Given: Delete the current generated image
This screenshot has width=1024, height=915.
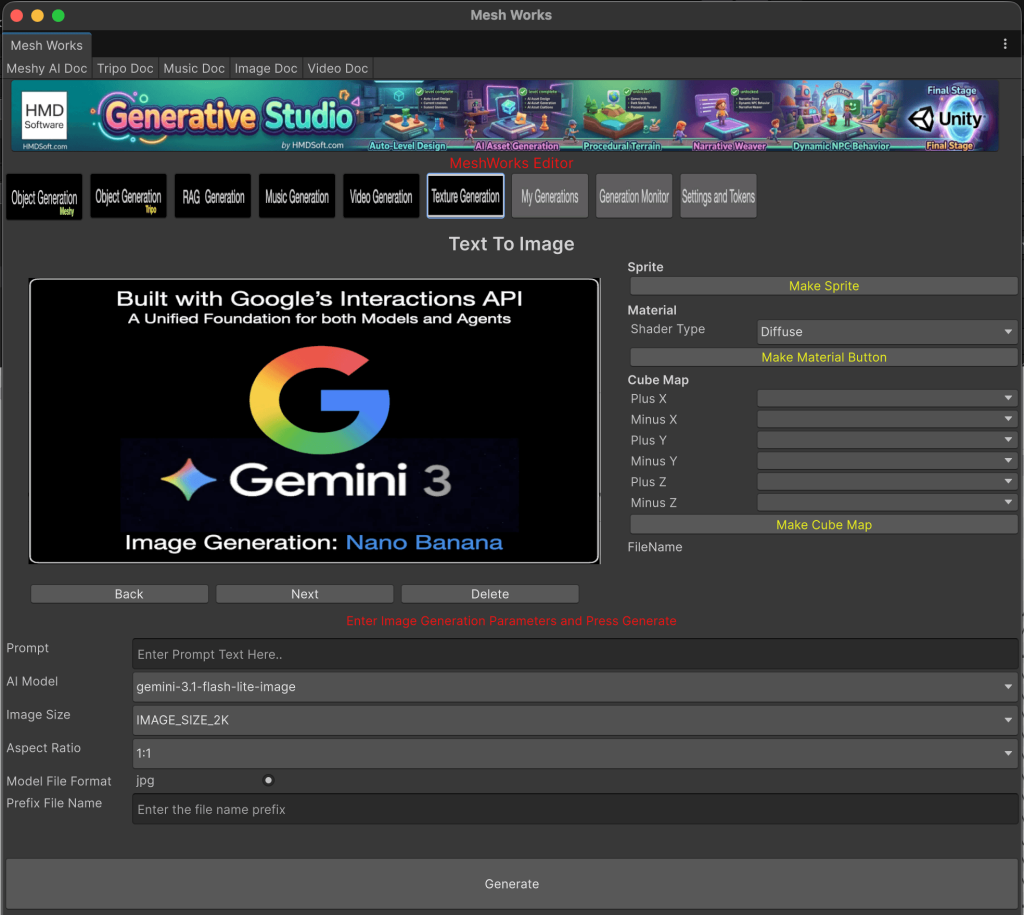Looking at the screenshot, I should point(490,594).
